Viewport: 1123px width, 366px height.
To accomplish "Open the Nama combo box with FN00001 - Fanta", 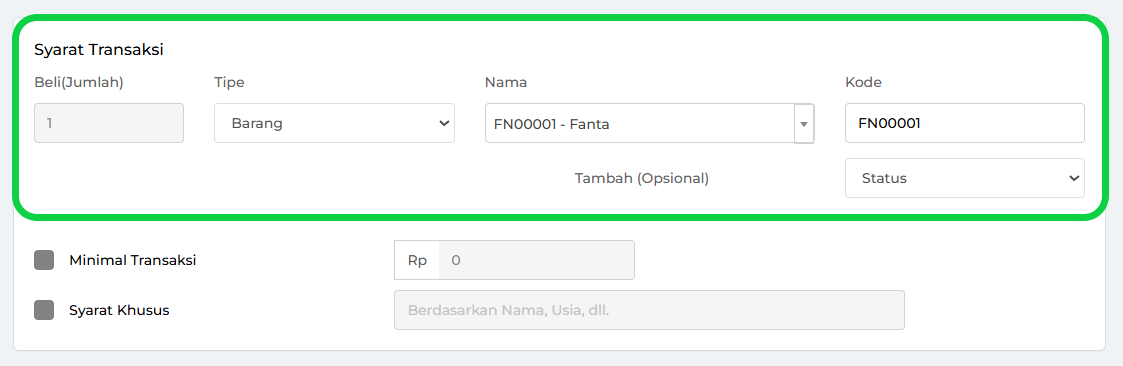I will [650, 124].
